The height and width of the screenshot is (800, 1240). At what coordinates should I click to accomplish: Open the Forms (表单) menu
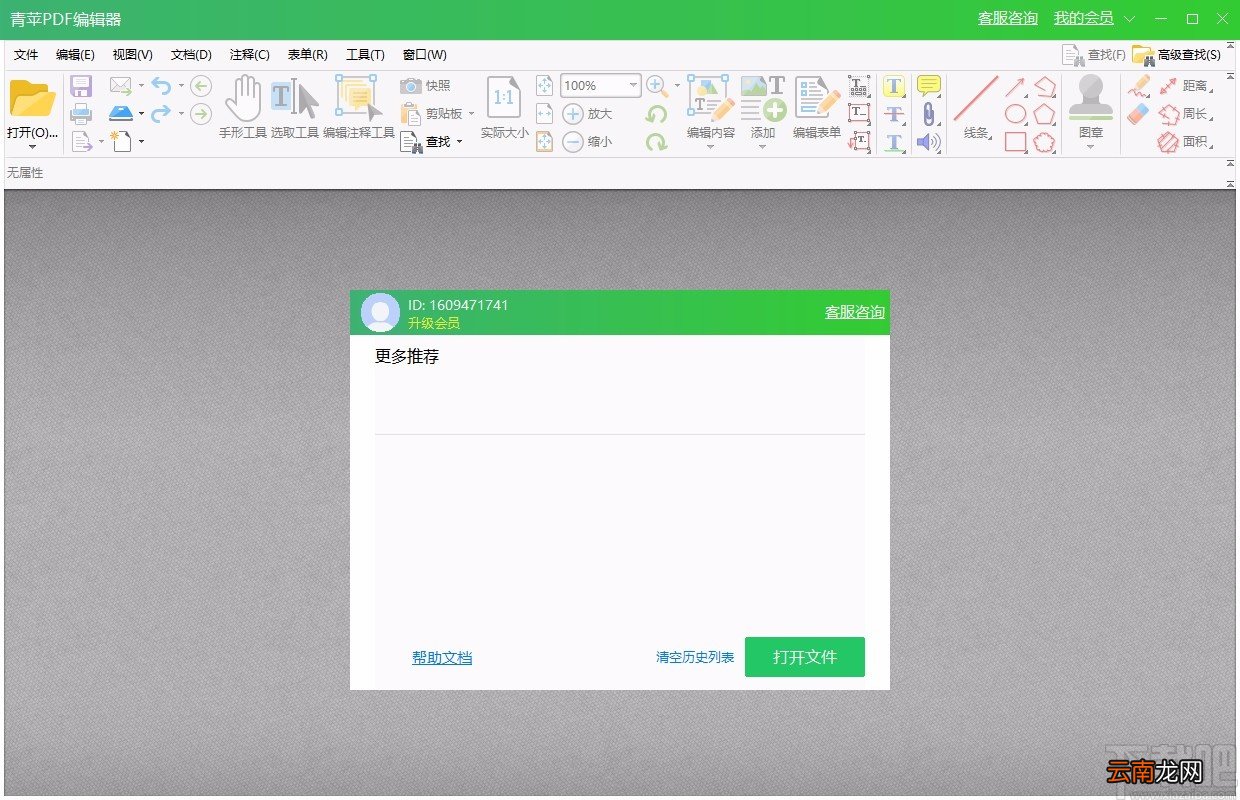click(x=308, y=55)
